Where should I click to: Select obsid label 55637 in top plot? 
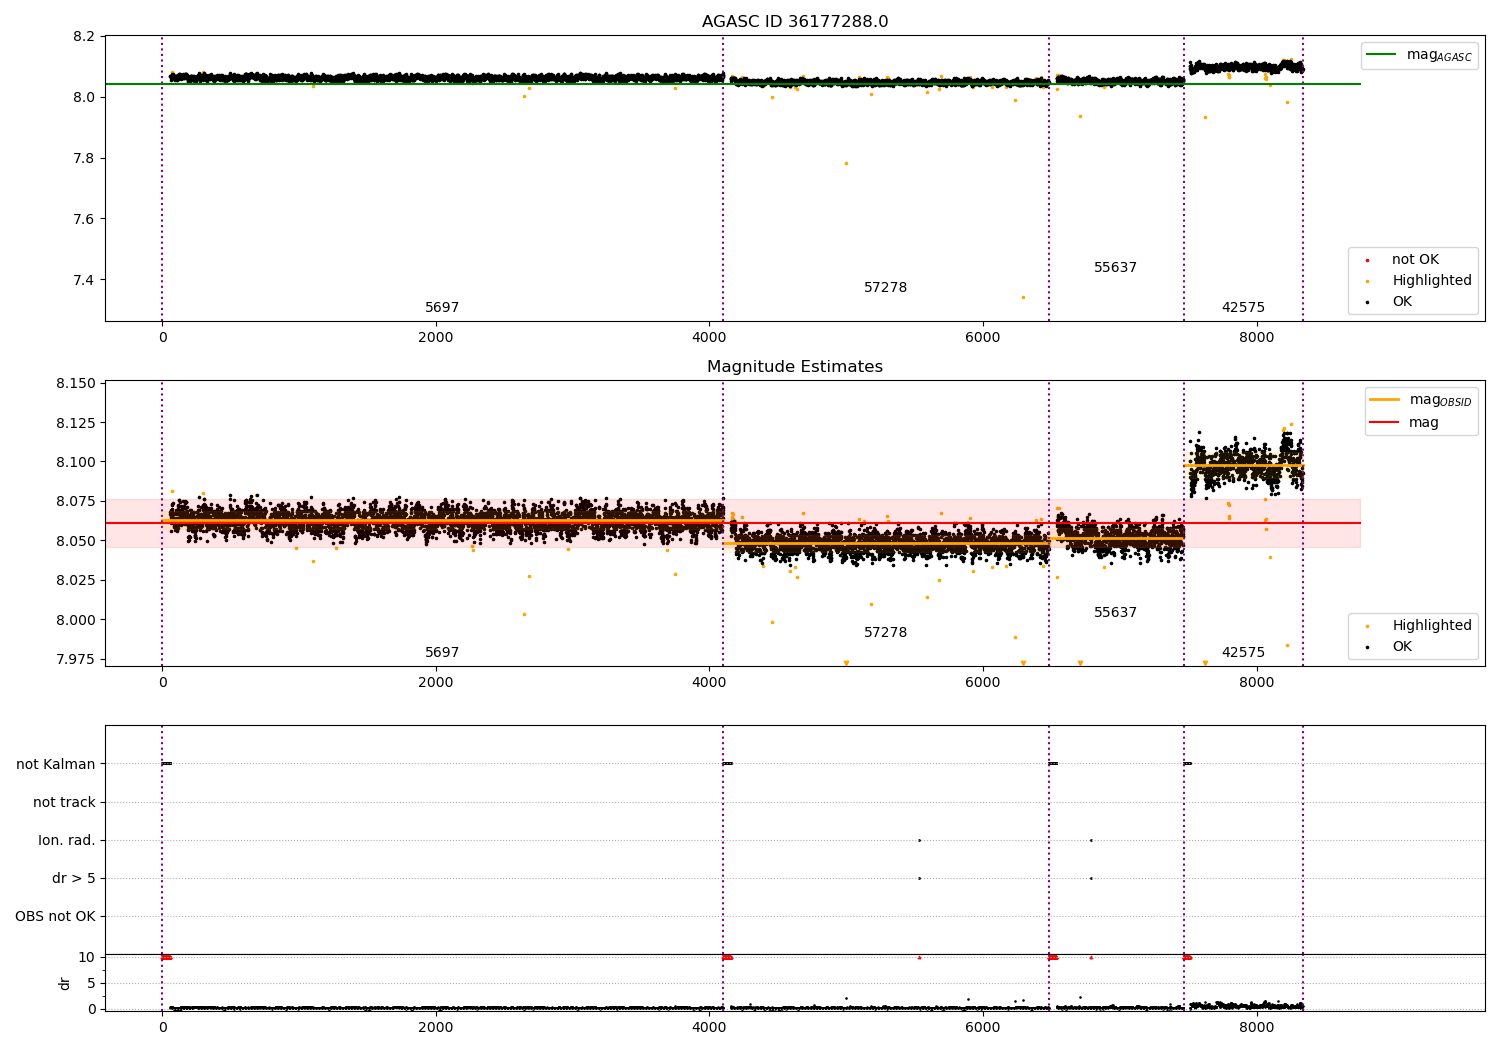(1115, 268)
